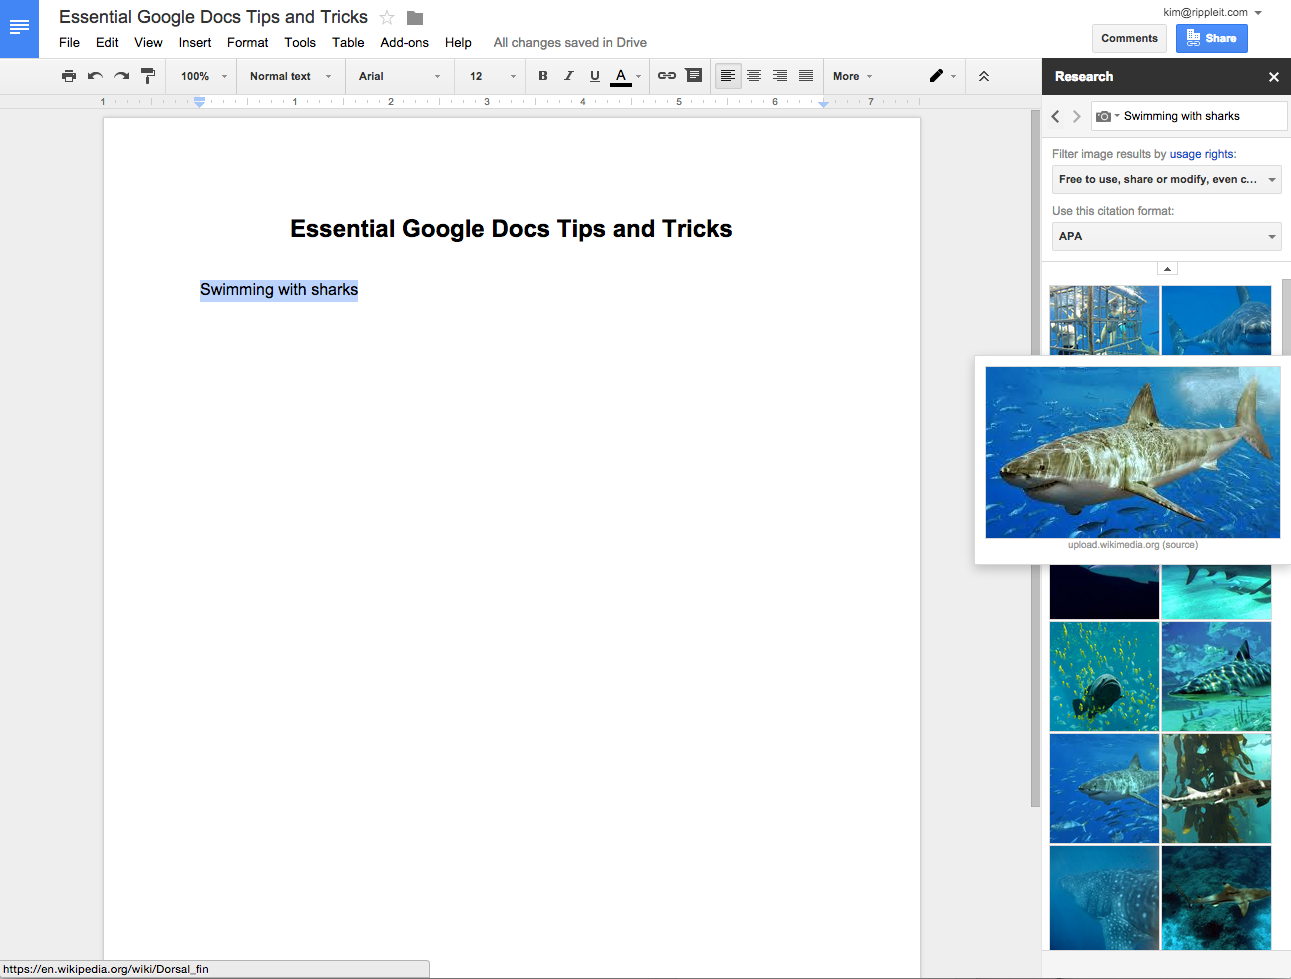This screenshot has height=979, width=1291.
Task: Toggle bold formatting
Action: pyautogui.click(x=543, y=76)
